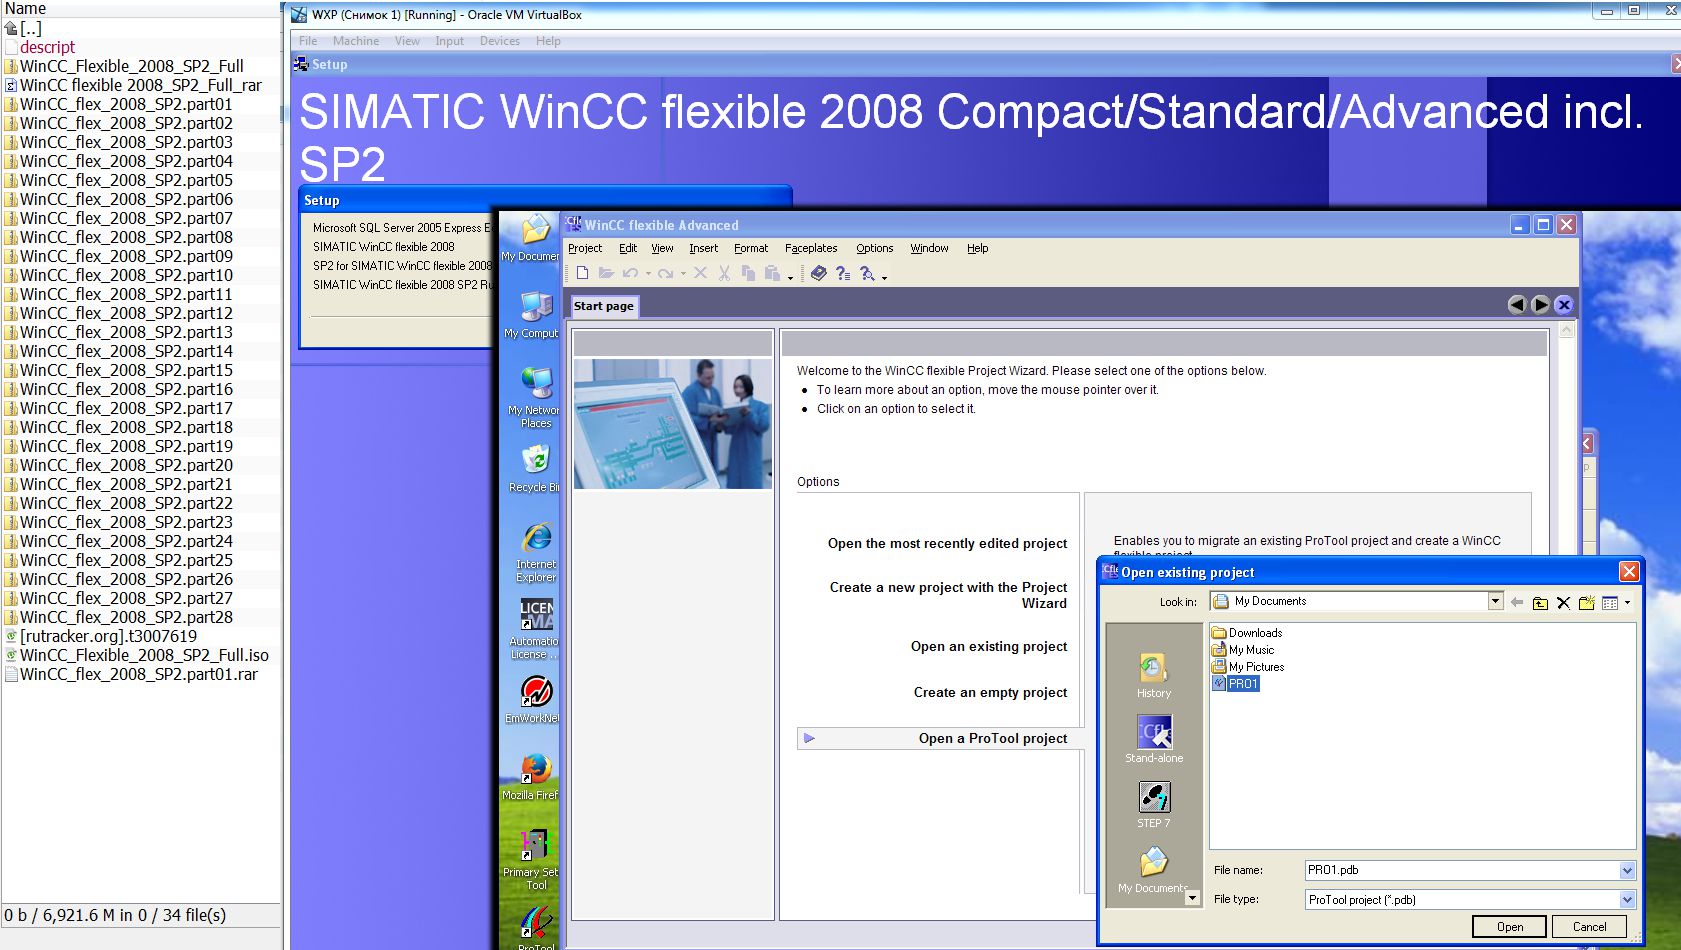Select STEP 7 in dialog places bar

click(x=1154, y=805)
